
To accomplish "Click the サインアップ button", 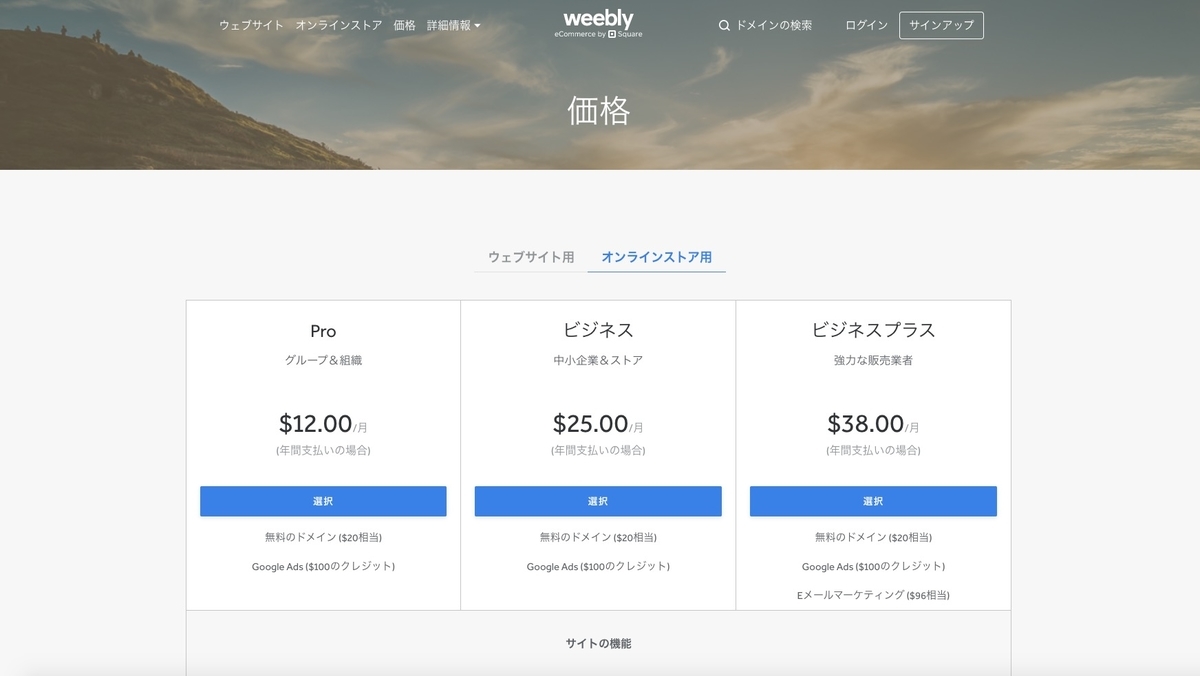I will click(x=941, y=25).
